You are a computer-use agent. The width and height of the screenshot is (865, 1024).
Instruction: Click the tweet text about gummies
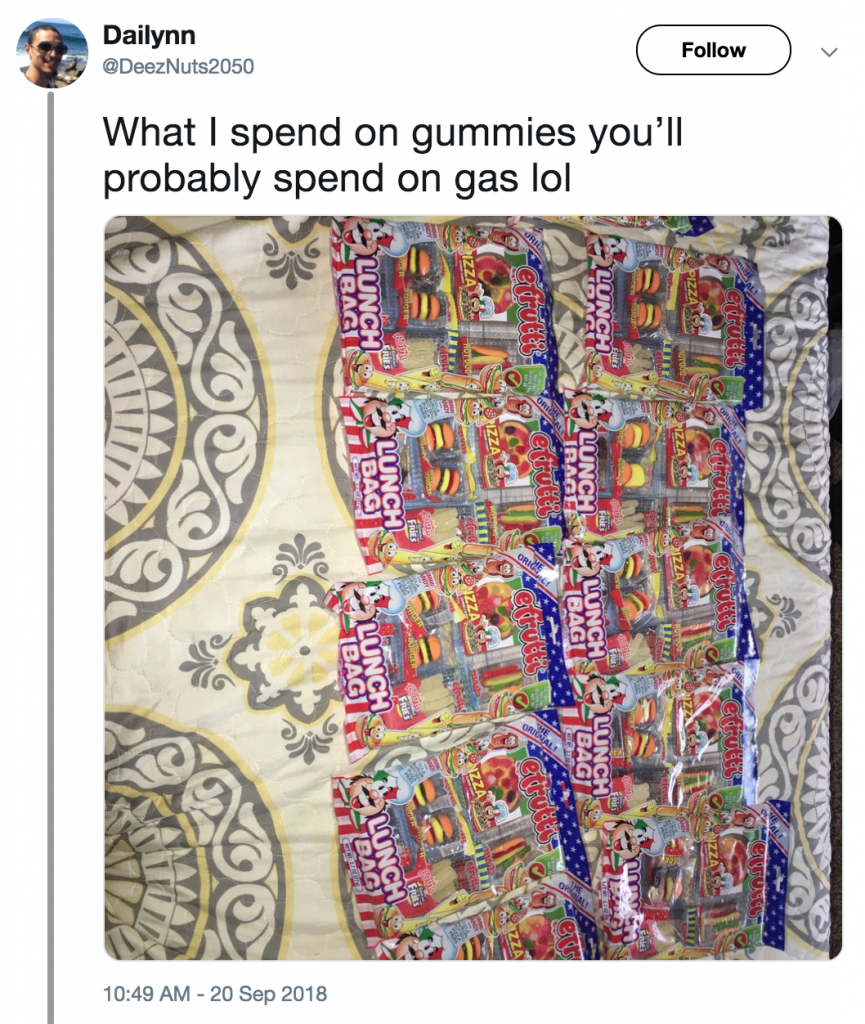[x=392, y=155]
